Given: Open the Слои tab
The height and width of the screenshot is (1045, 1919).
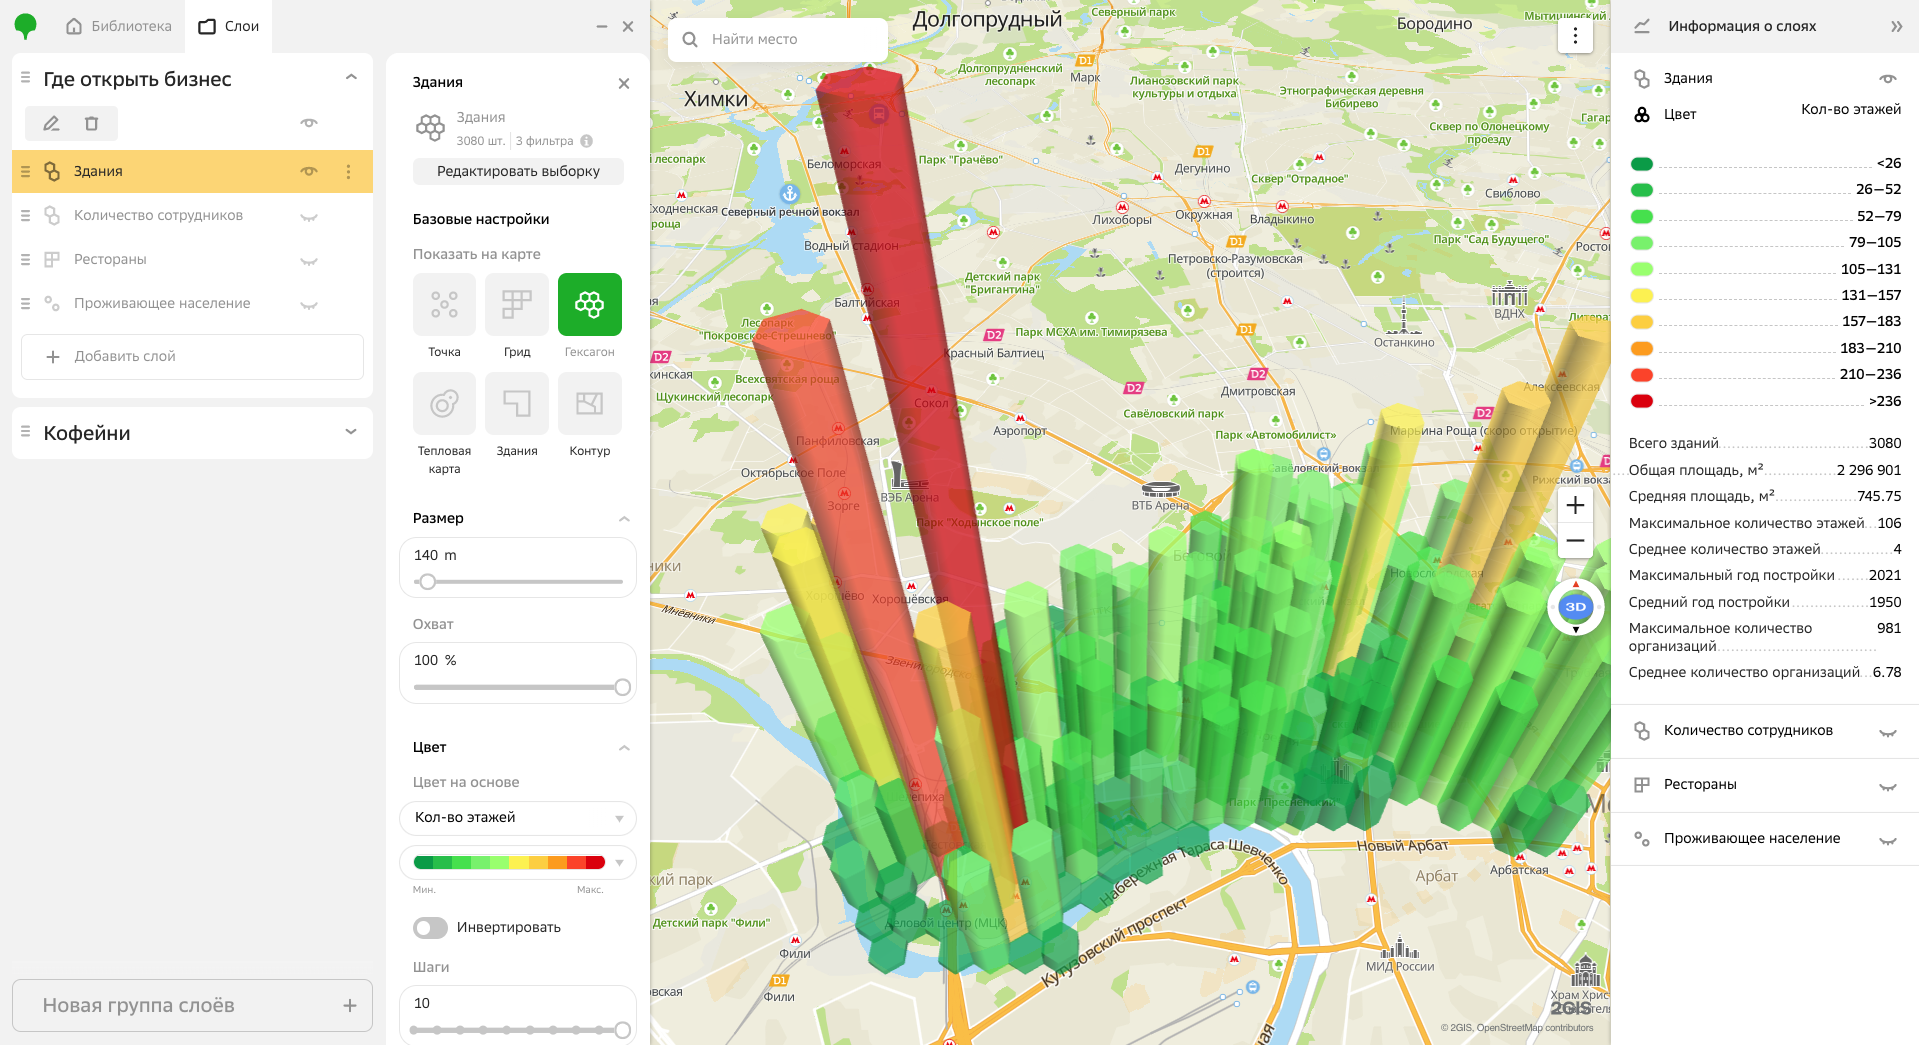Looking at the screenshot, I should click(229, 26).
